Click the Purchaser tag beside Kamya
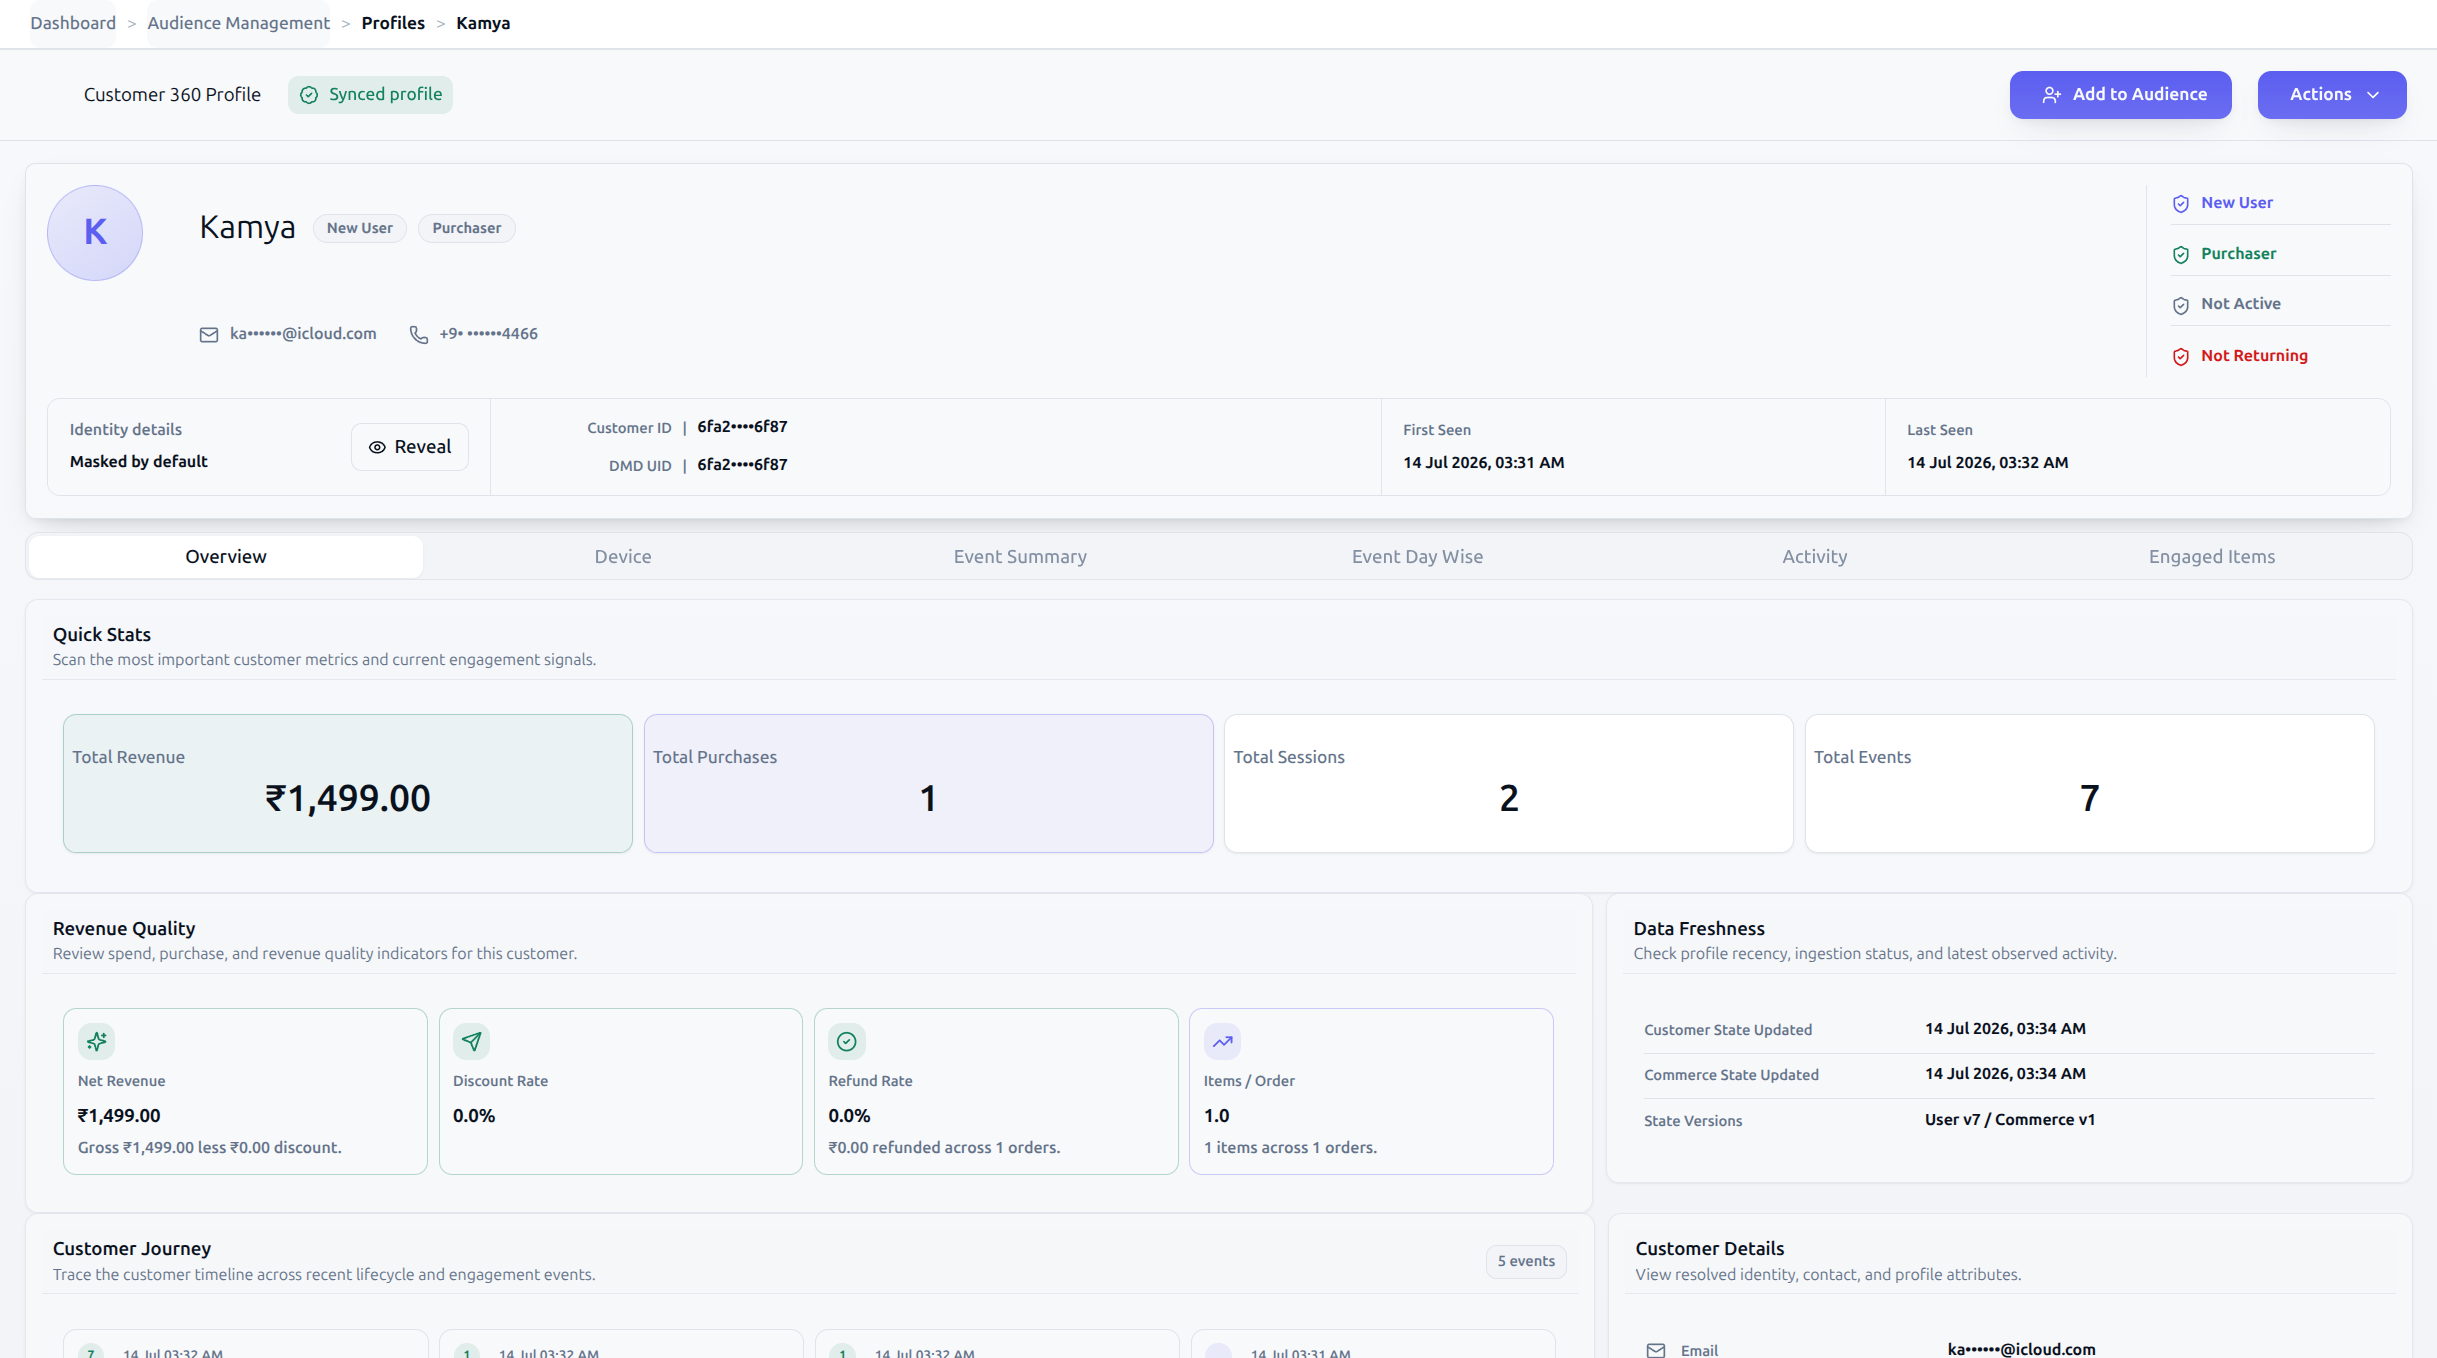 click(x=467, y=228)
